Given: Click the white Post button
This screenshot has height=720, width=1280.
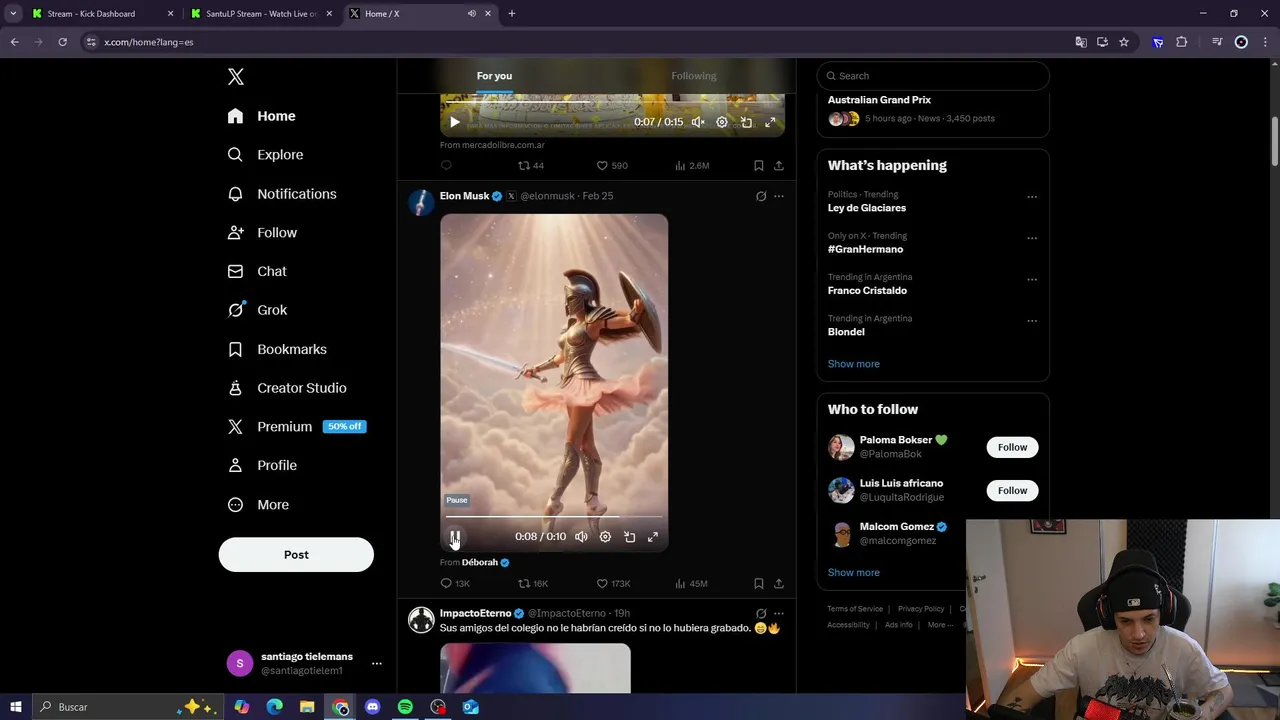Looking at the screenshot, I should click(296, 555).
